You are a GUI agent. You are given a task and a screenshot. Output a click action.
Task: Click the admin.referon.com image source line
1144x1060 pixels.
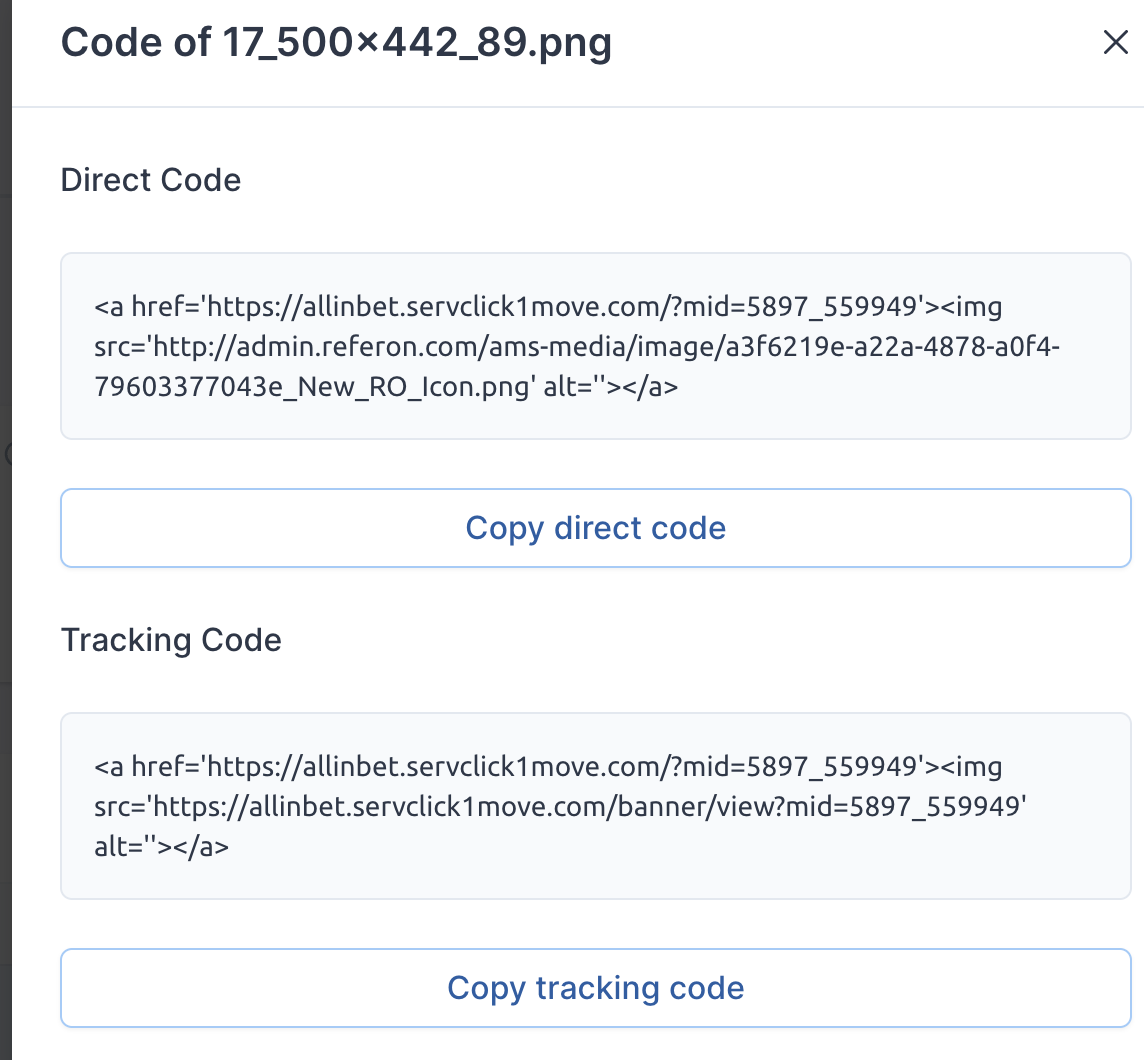tap(576, 347)
